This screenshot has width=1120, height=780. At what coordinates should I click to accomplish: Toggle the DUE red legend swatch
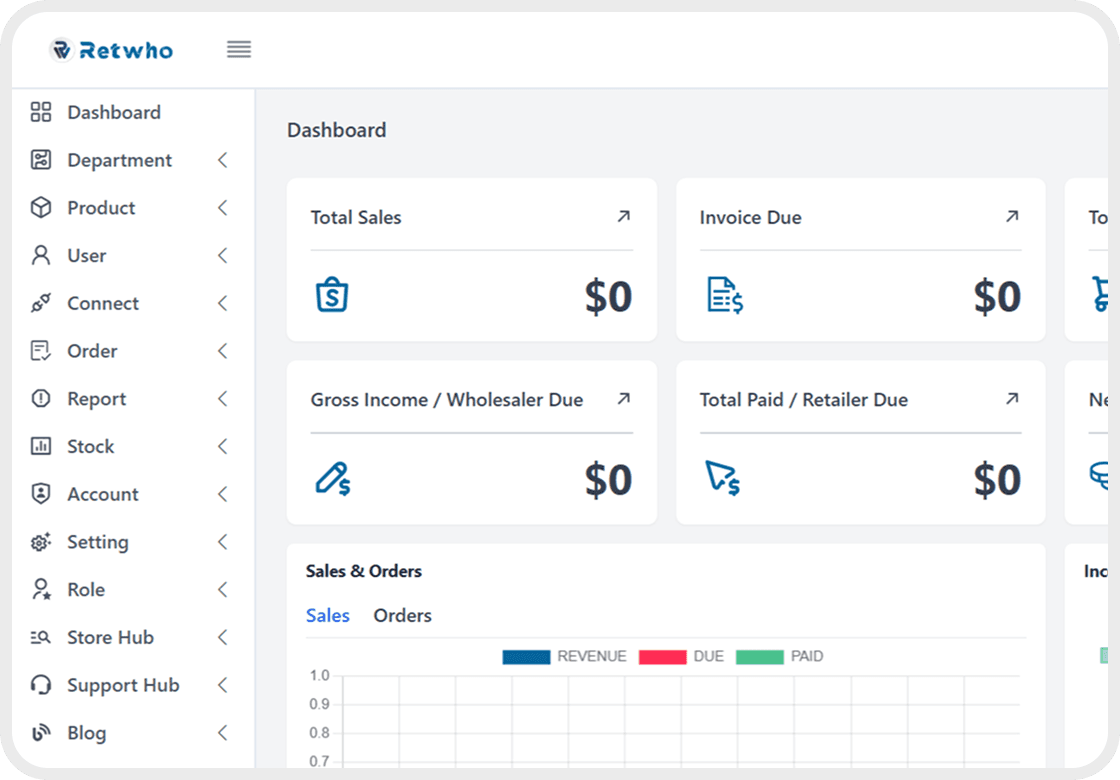click(663, 656)
